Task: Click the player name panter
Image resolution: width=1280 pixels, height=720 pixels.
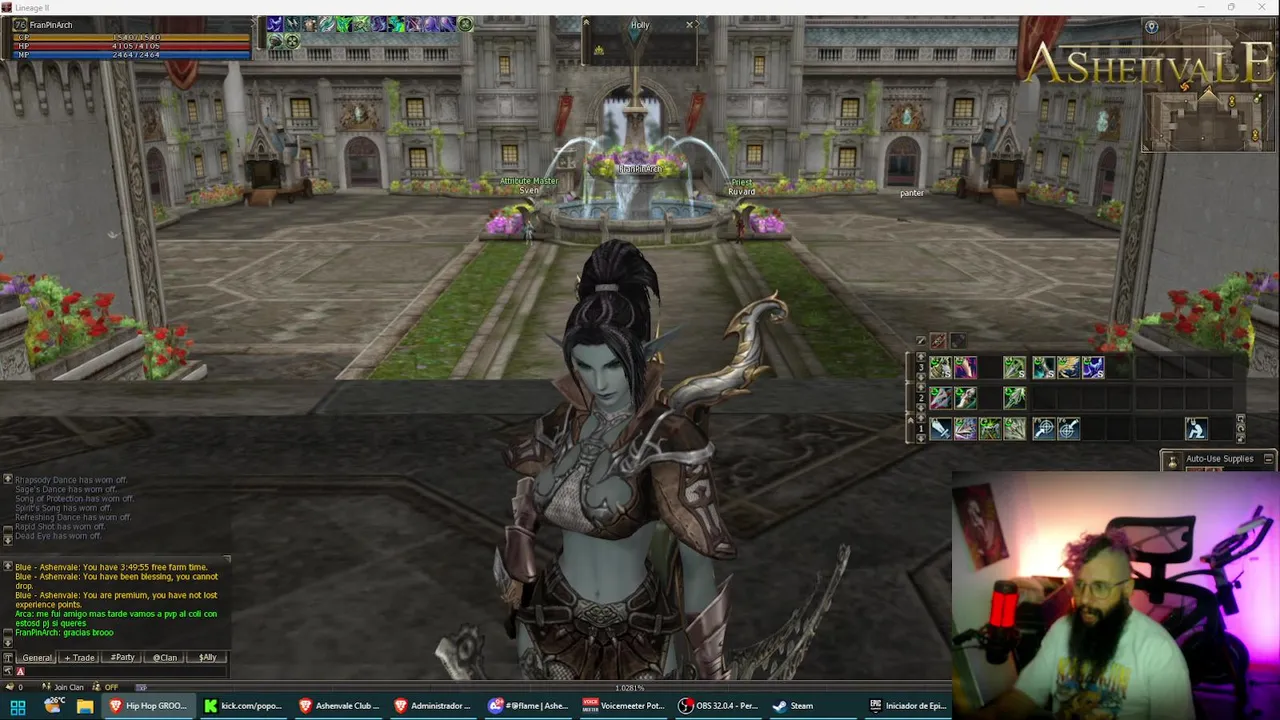Action: (912, 193)
